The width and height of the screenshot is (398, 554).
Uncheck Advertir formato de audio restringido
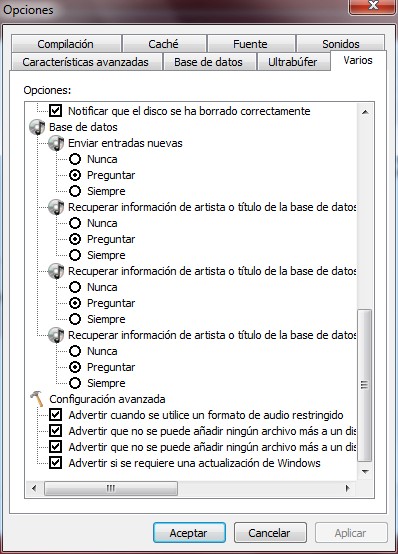click(55, 414)
